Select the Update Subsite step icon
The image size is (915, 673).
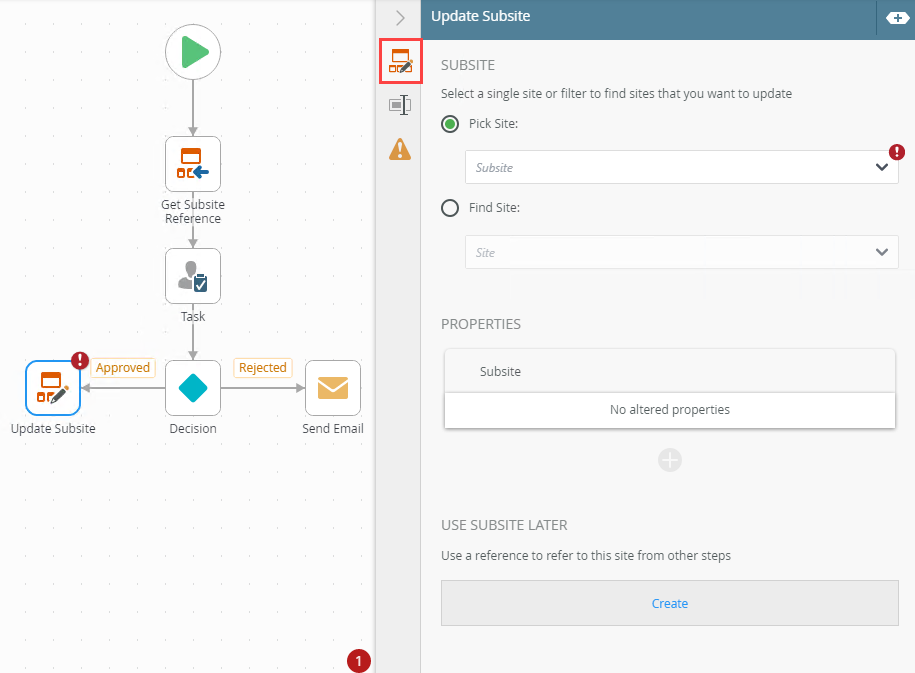(53, 388)
